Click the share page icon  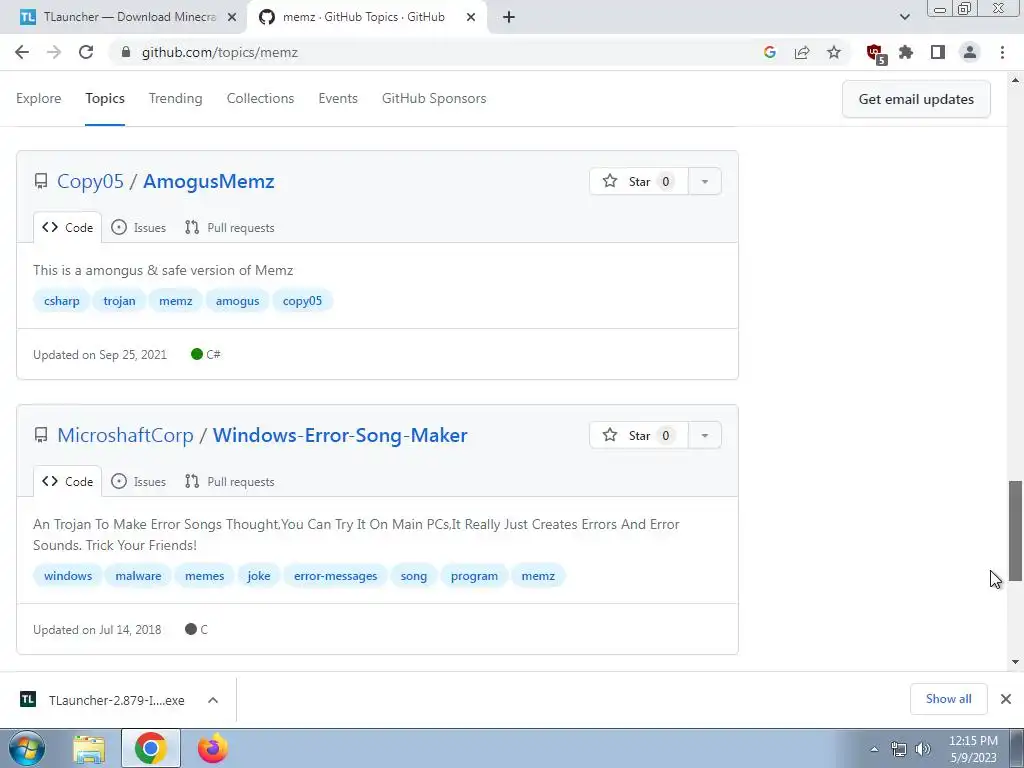802,52
